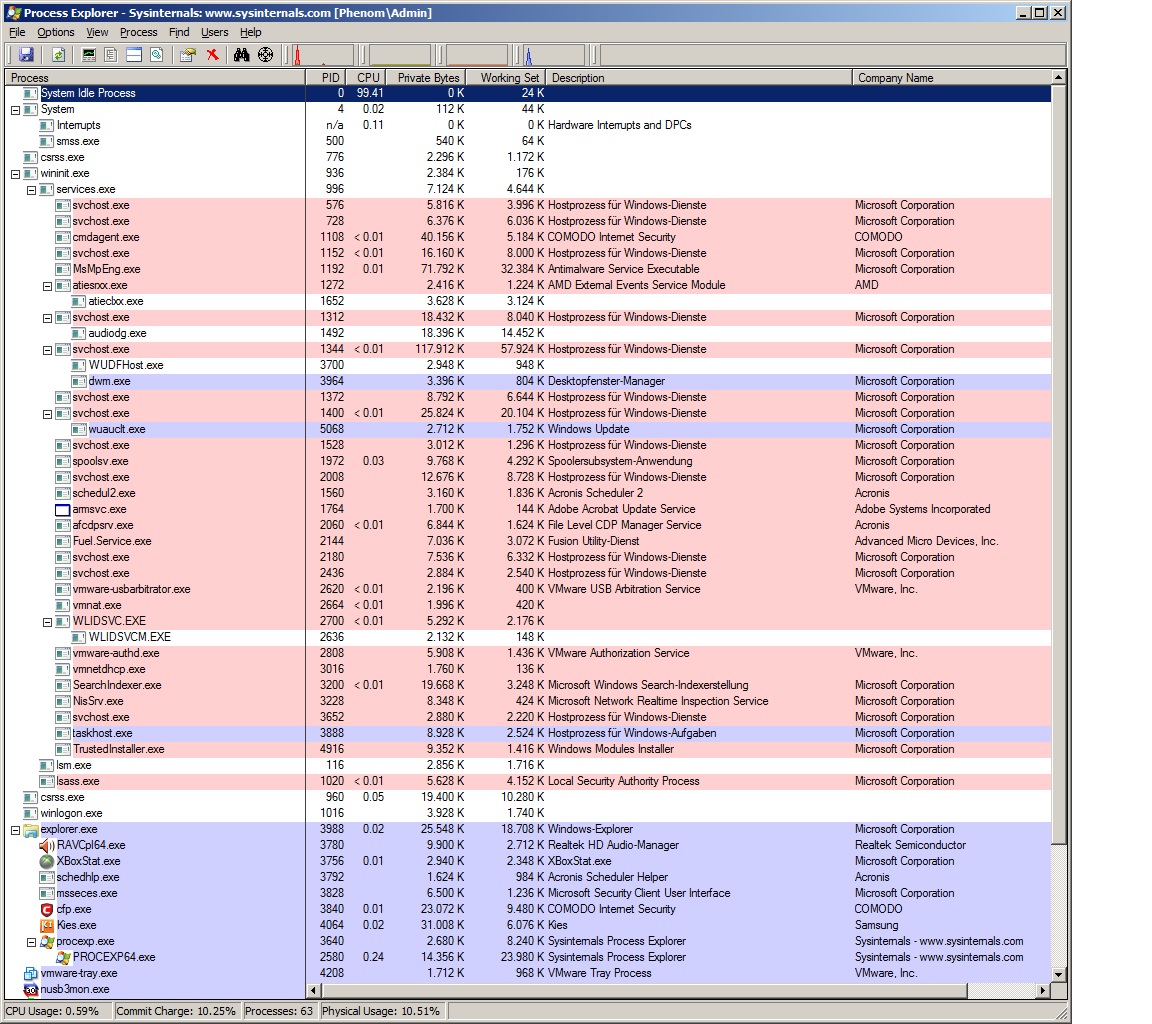Viewport: 1152px width, 1024px height.
Task: Open the Users menu
Action: [215, 32]
